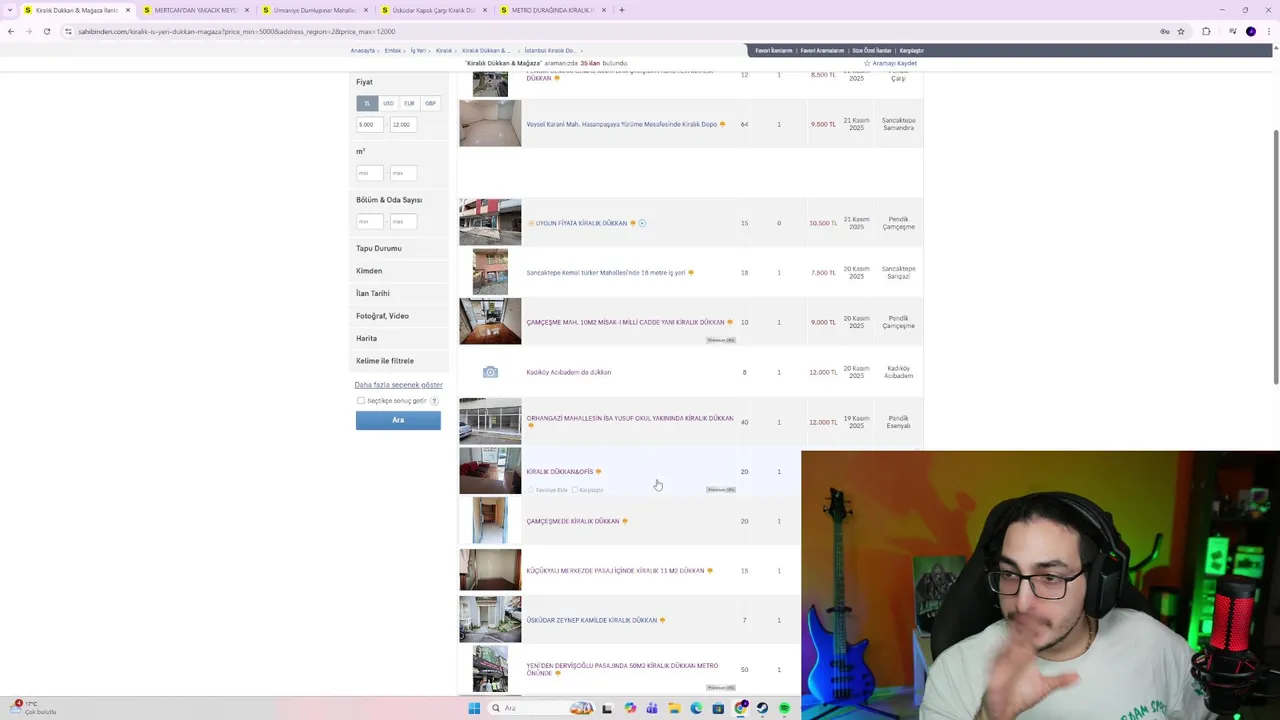
Task: Click maximum price field showing 12.000
Action: pos(404,125)
